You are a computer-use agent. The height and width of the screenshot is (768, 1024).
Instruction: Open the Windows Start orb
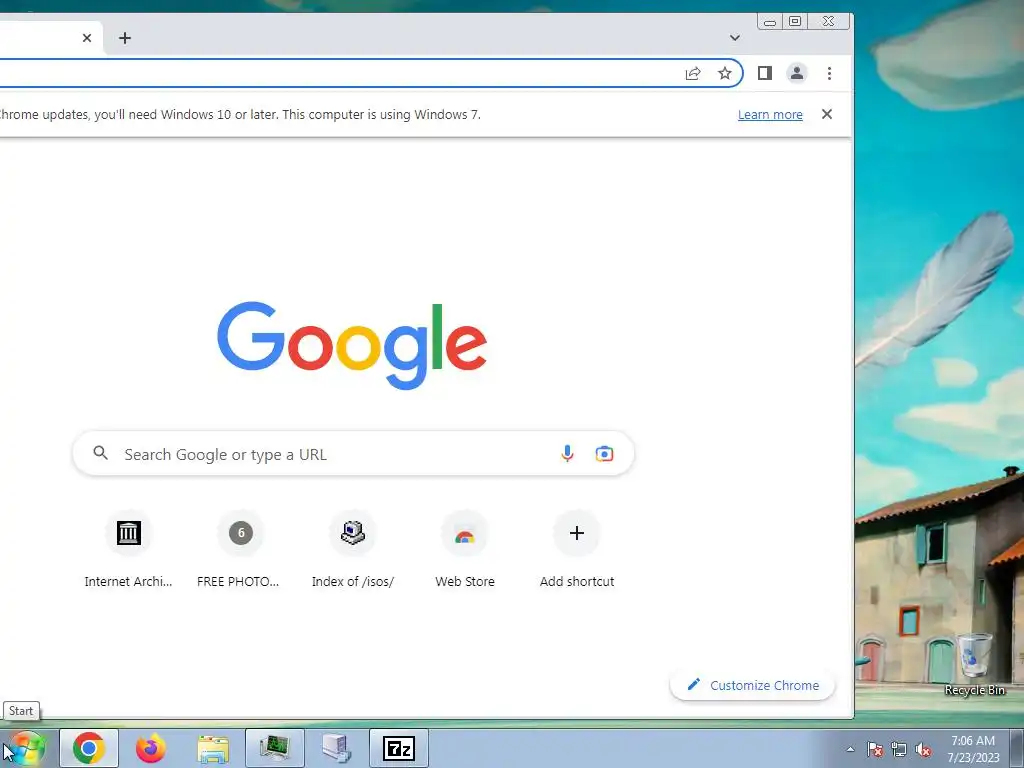[x=26, y=748]
